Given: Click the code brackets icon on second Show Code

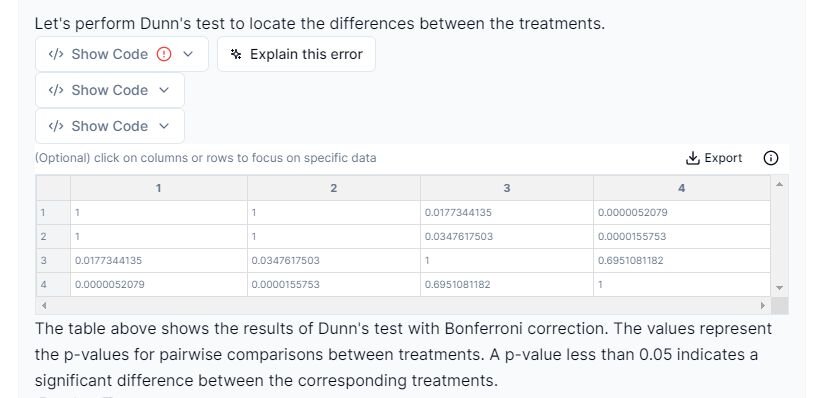Looking at the screenshot, I should (56, 90).
